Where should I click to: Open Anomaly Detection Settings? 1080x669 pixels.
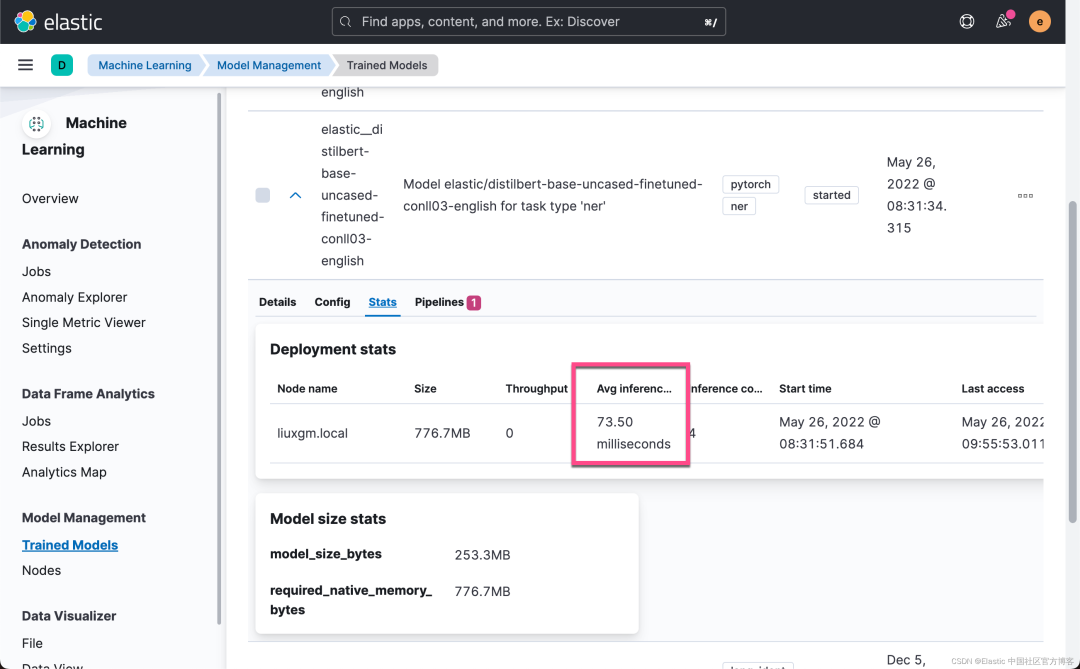coord(47,348)
